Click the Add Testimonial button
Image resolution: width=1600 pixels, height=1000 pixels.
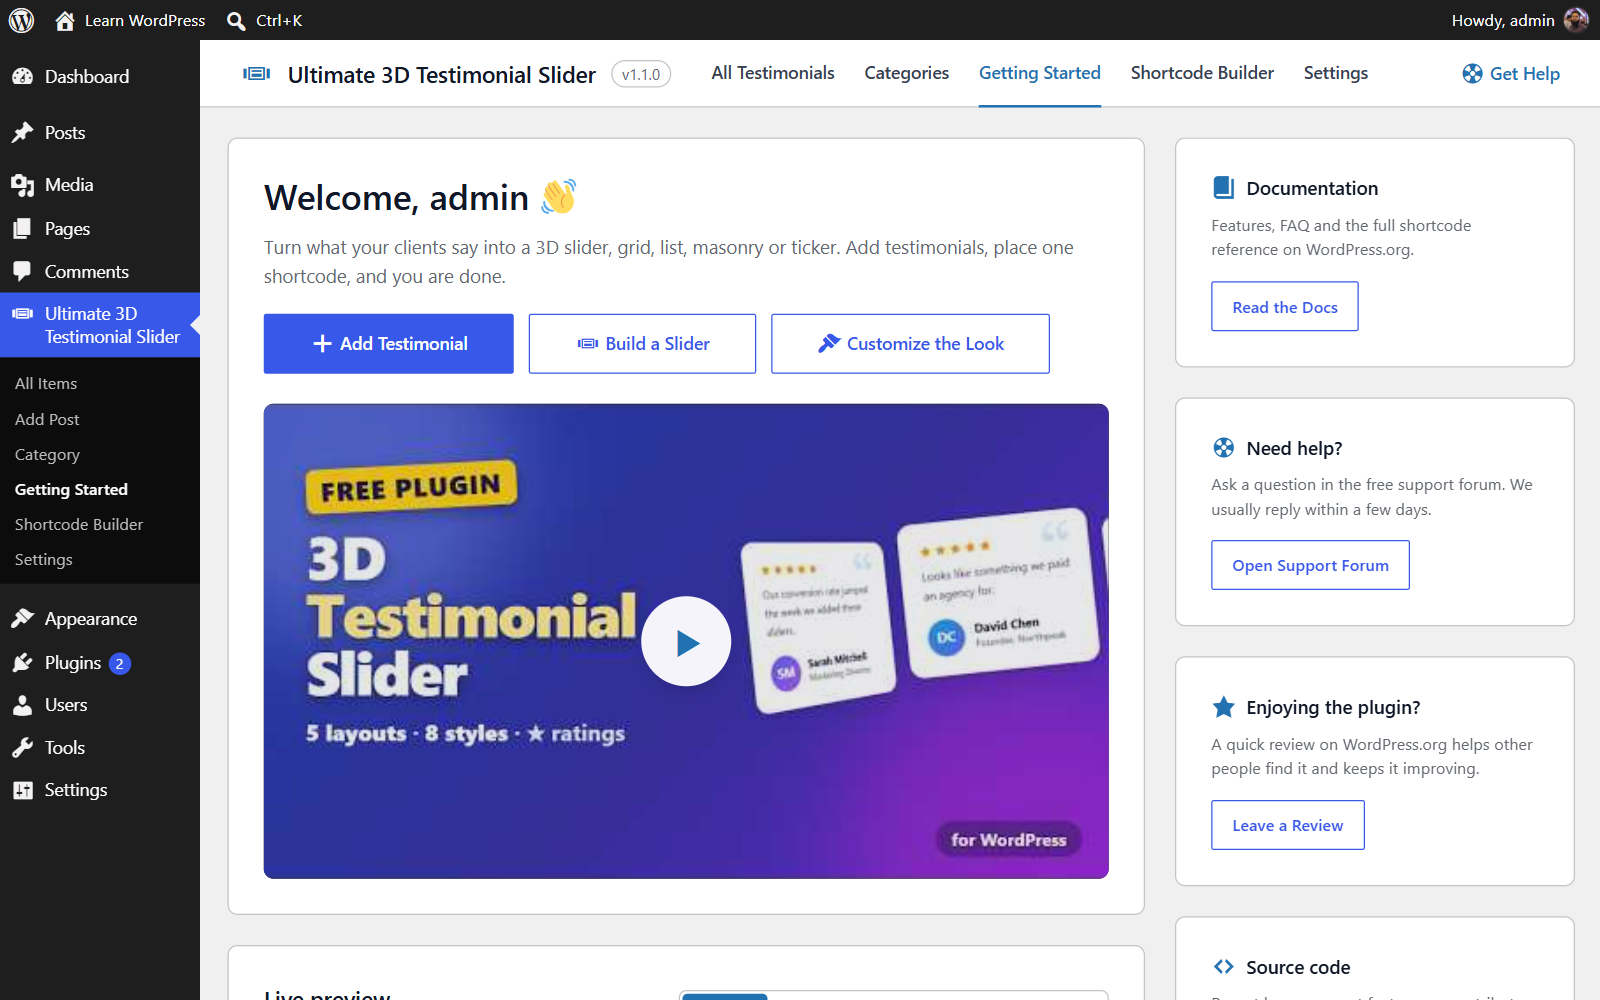[389, 344]
